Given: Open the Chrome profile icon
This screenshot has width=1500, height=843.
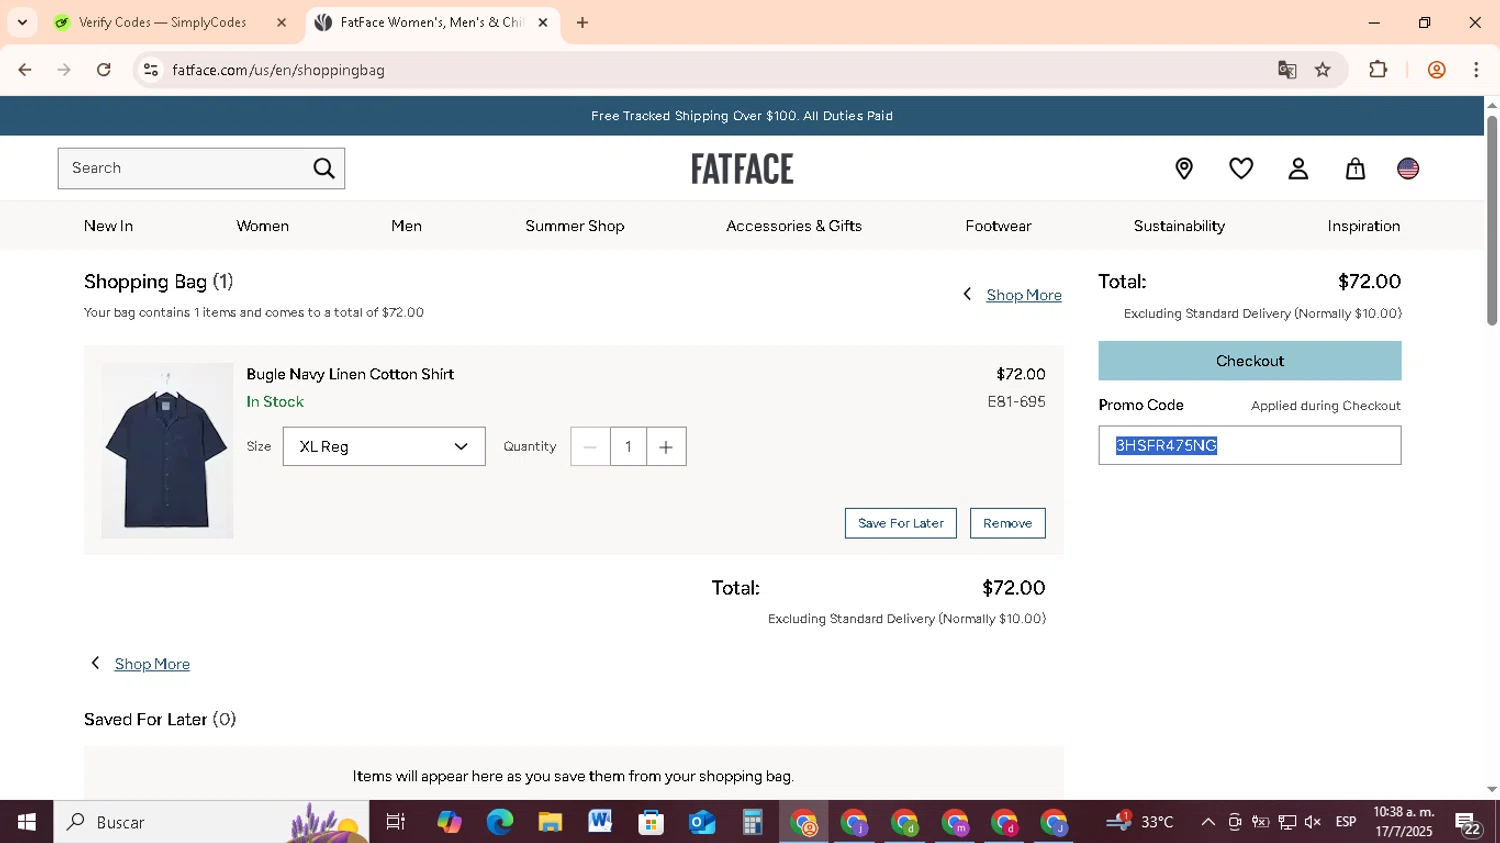Looking at the screenshot, I should [x=1437, y=70].
